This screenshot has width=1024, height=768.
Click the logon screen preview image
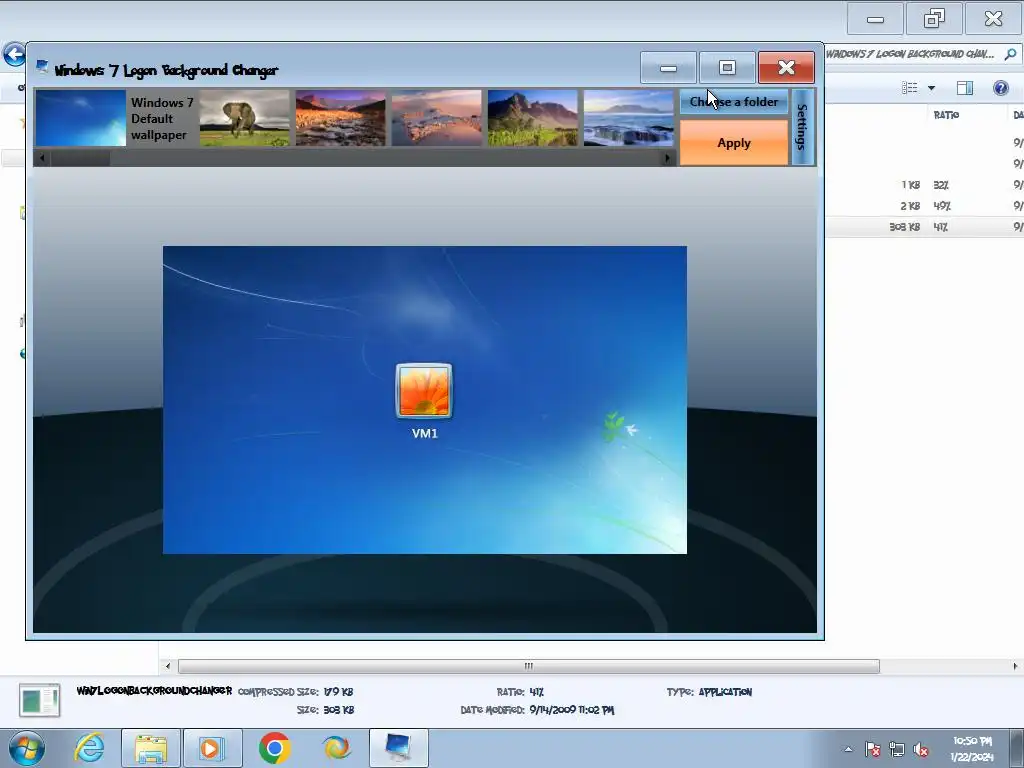424,400
